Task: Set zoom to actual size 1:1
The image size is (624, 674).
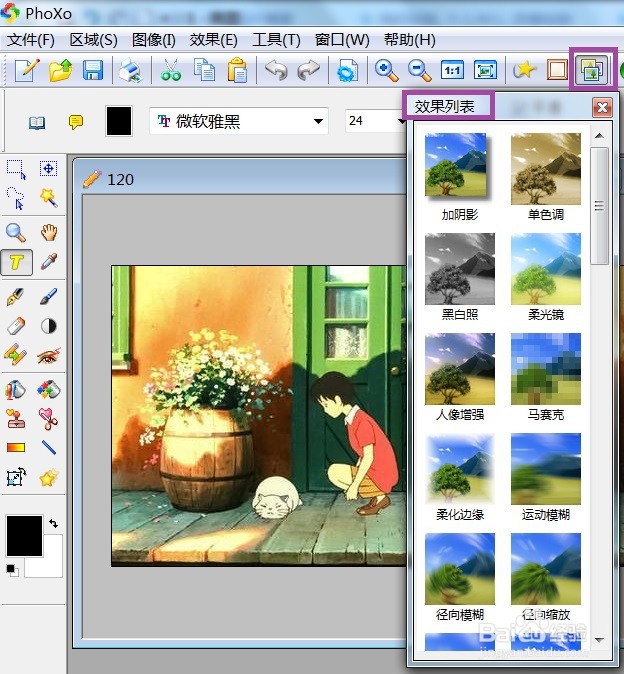Action: (452, 70)
